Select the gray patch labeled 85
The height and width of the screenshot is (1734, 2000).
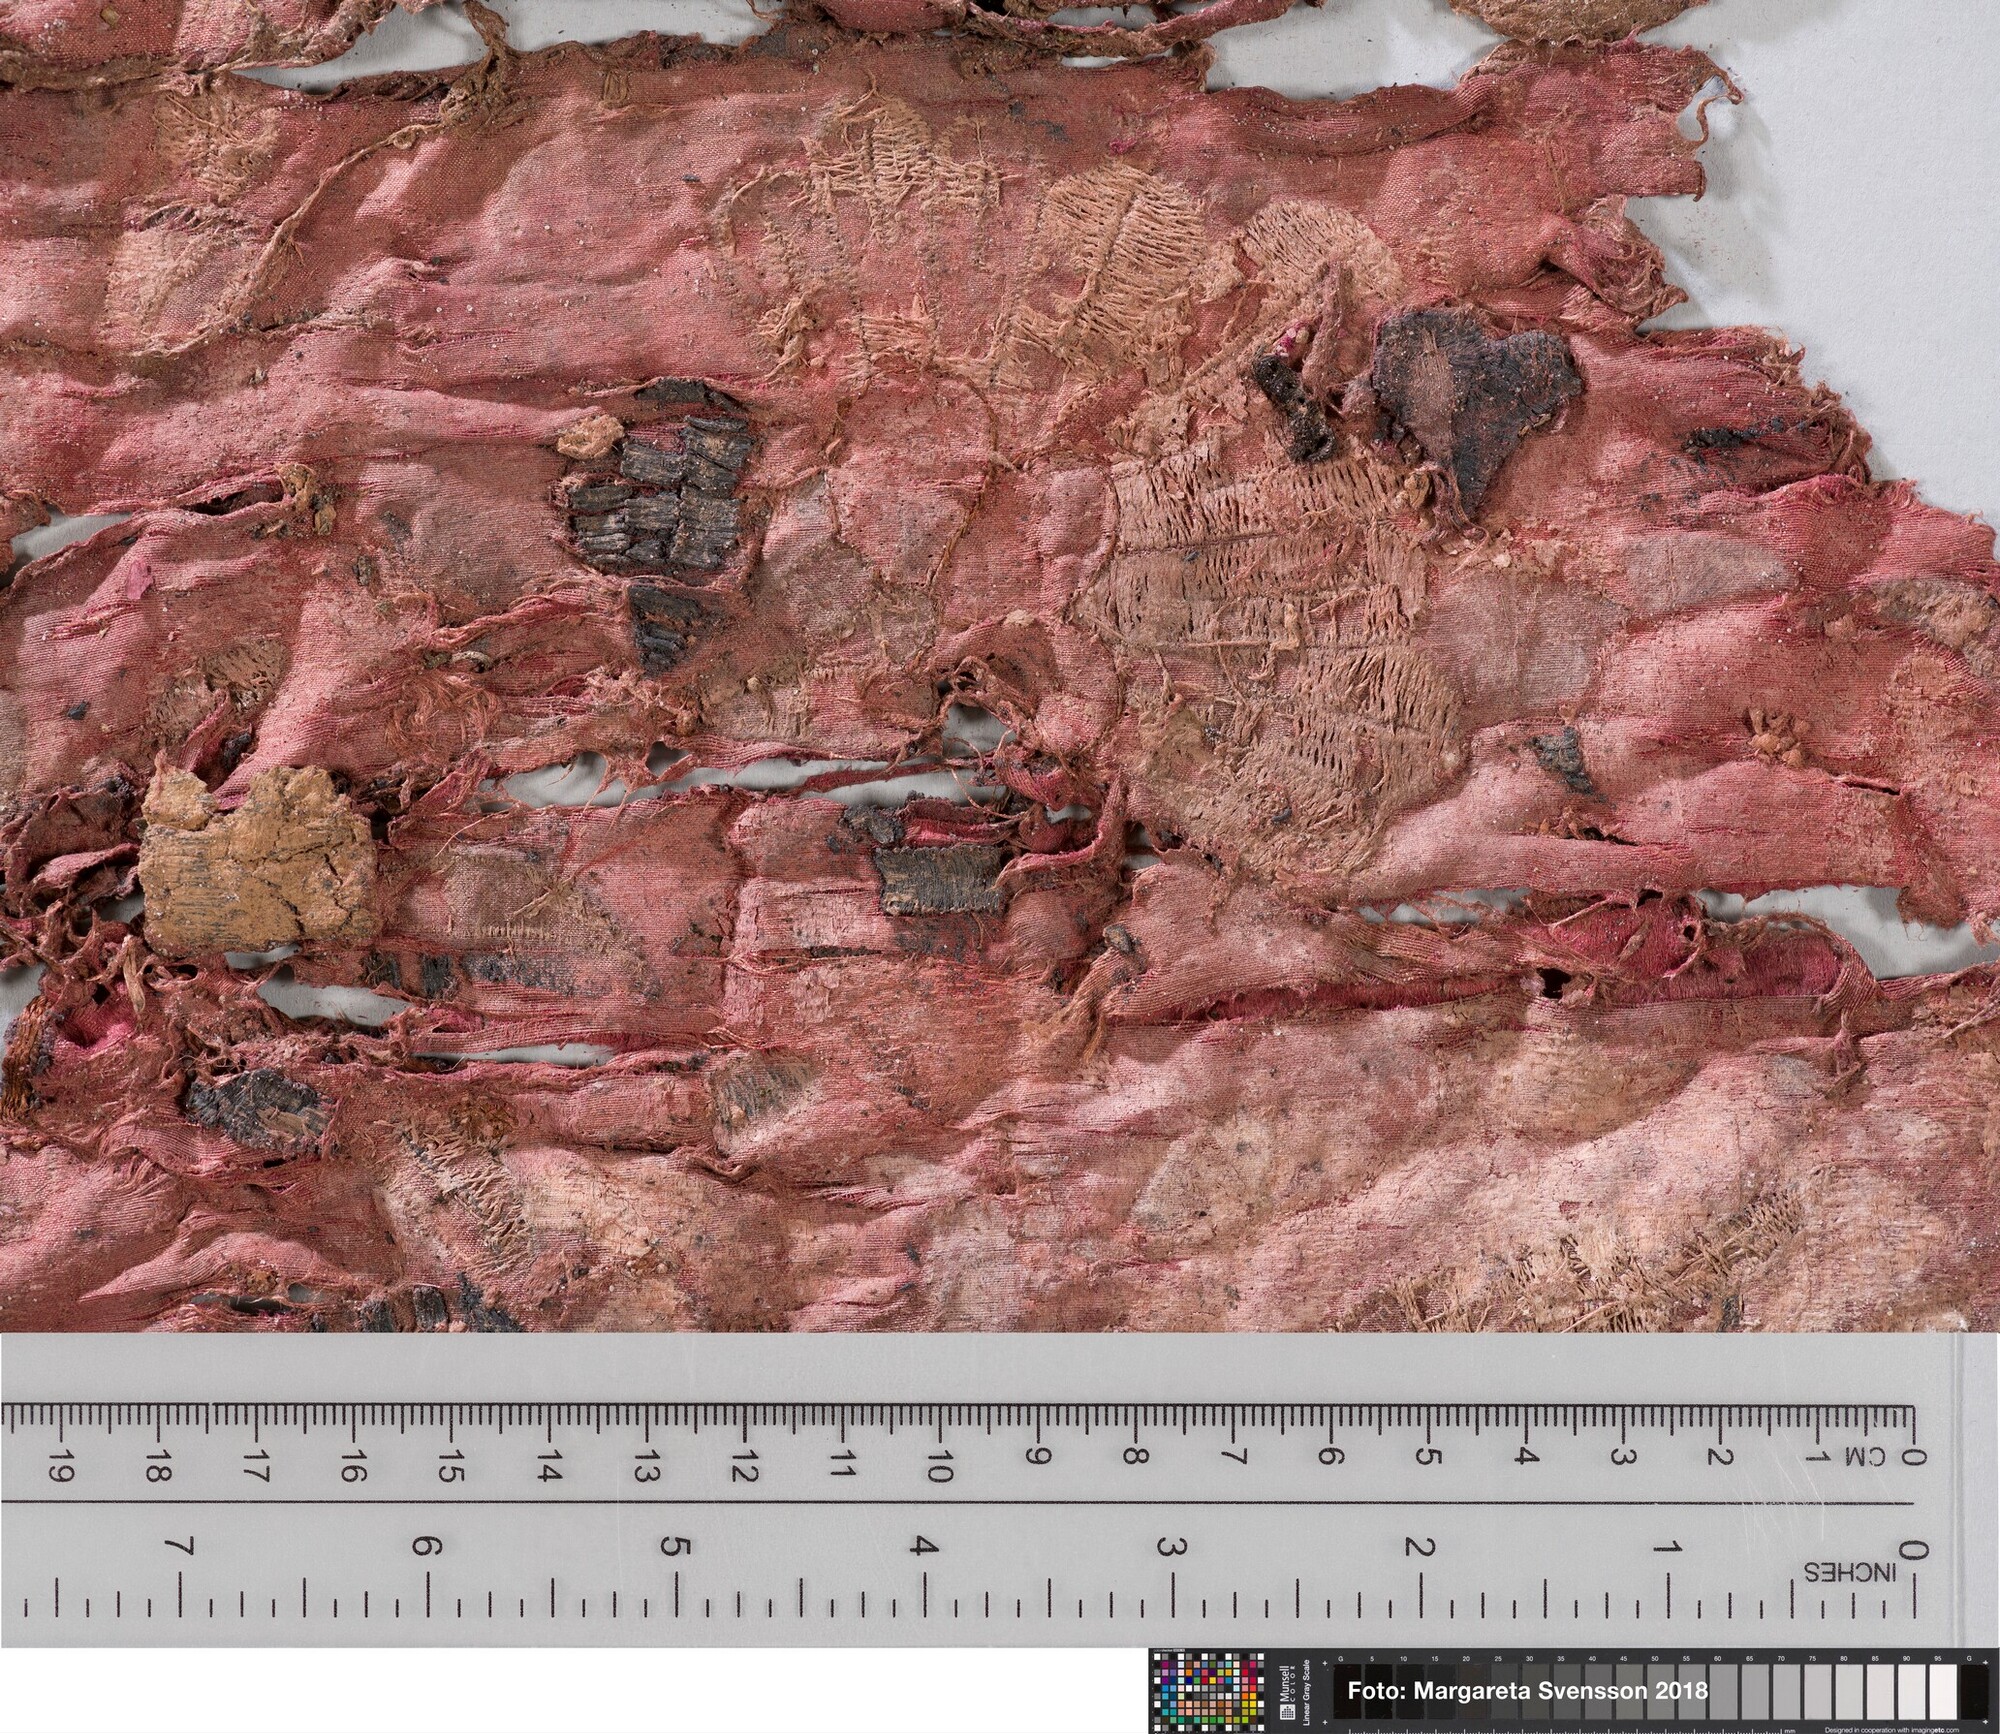[1880, 1692]
